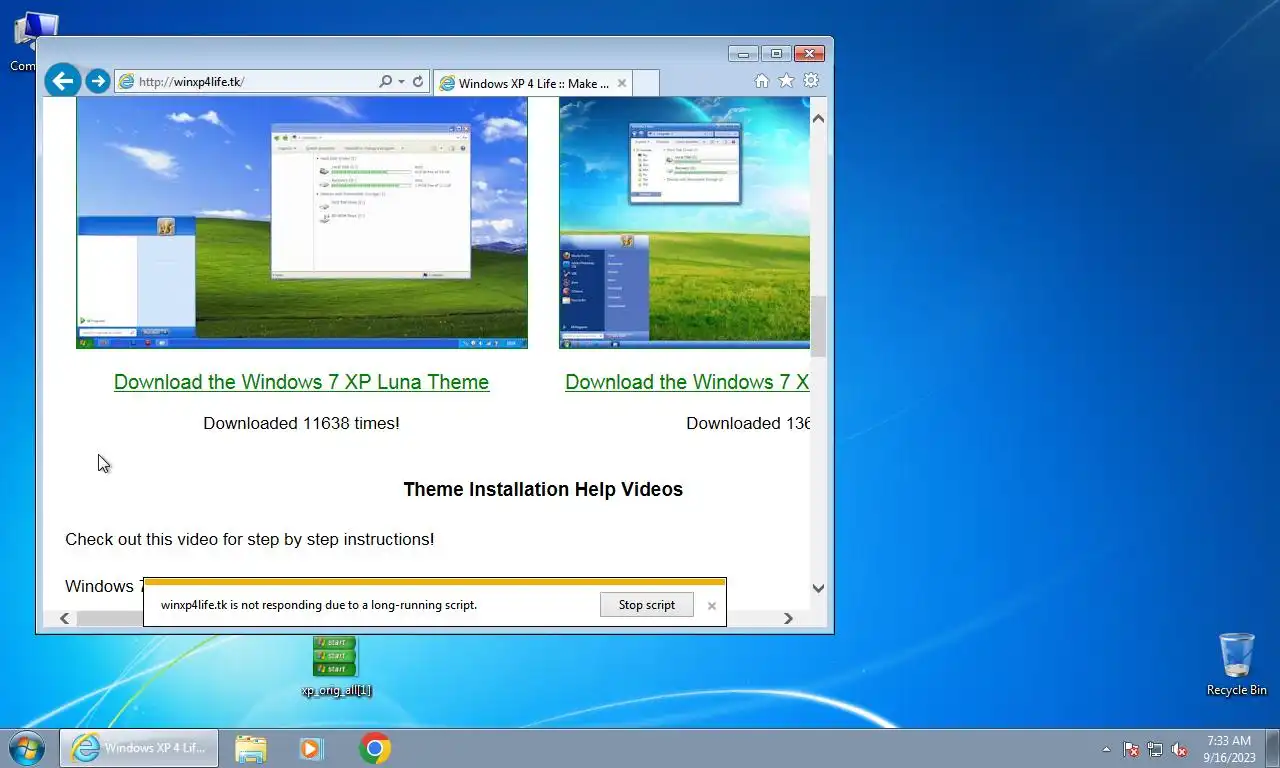Open the address bar dropdown arrow
1280x768 pixels.
pyautogui.click(x=401, y=82)
